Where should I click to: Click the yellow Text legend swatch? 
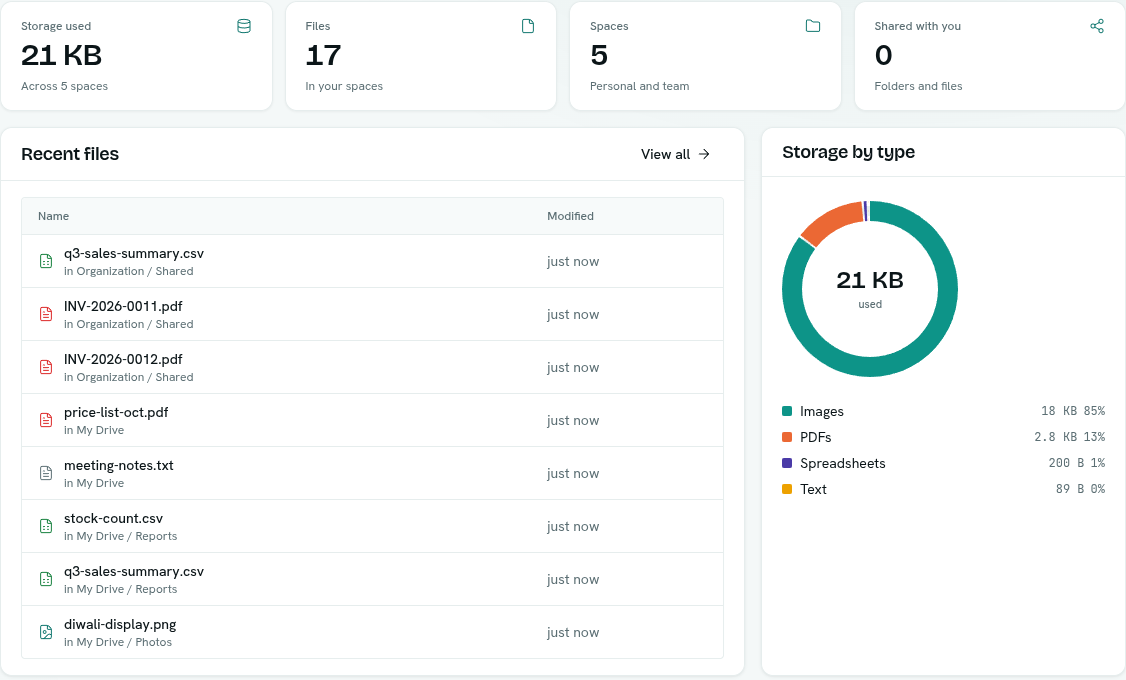(787, 489)
